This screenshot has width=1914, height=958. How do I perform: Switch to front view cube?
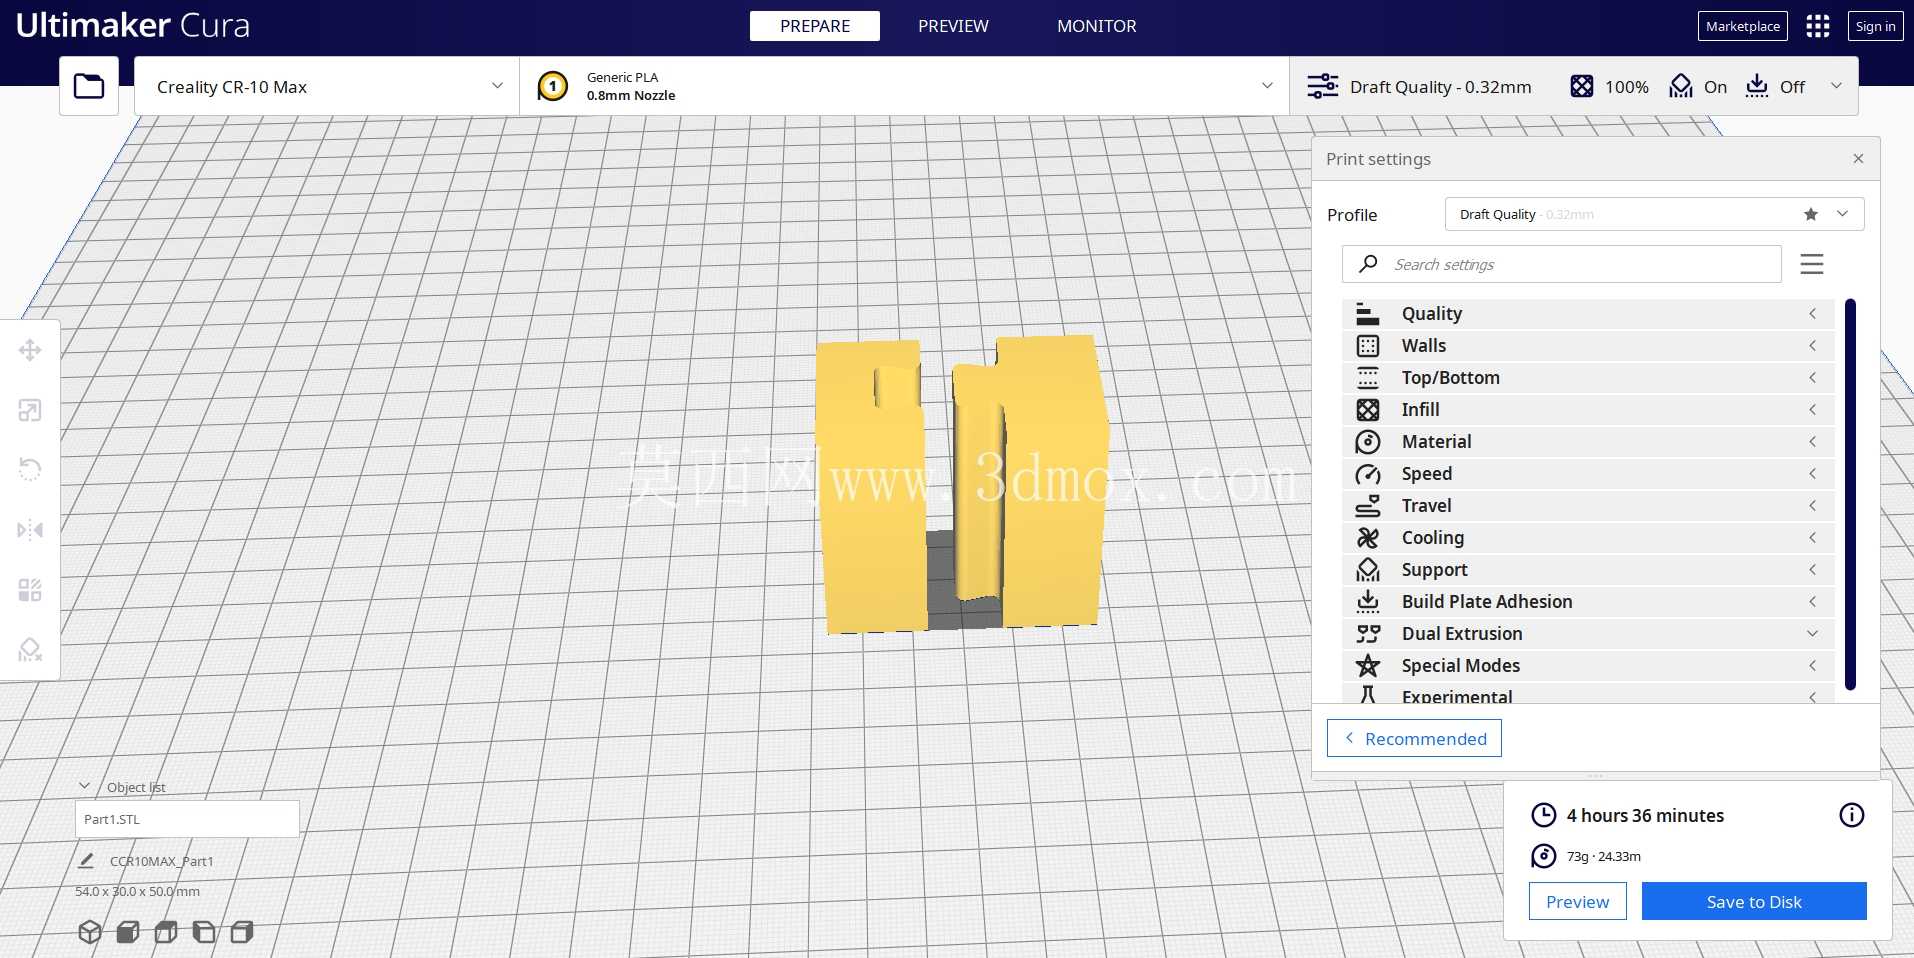pyautogui.click(x=128, y=932)
